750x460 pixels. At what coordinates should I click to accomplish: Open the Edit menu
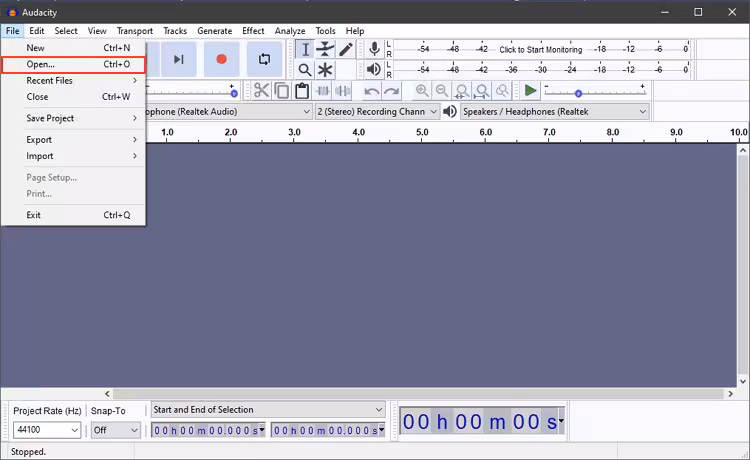[x=36, y=31]
